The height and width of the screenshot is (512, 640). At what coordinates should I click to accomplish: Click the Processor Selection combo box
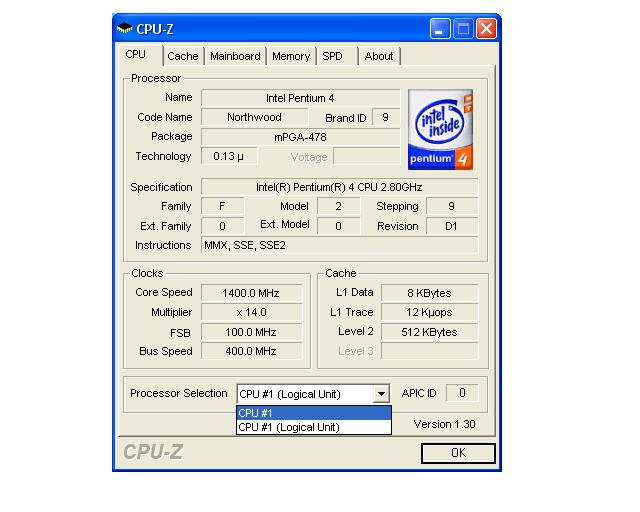pyautogui.click(x=313, y=394)
